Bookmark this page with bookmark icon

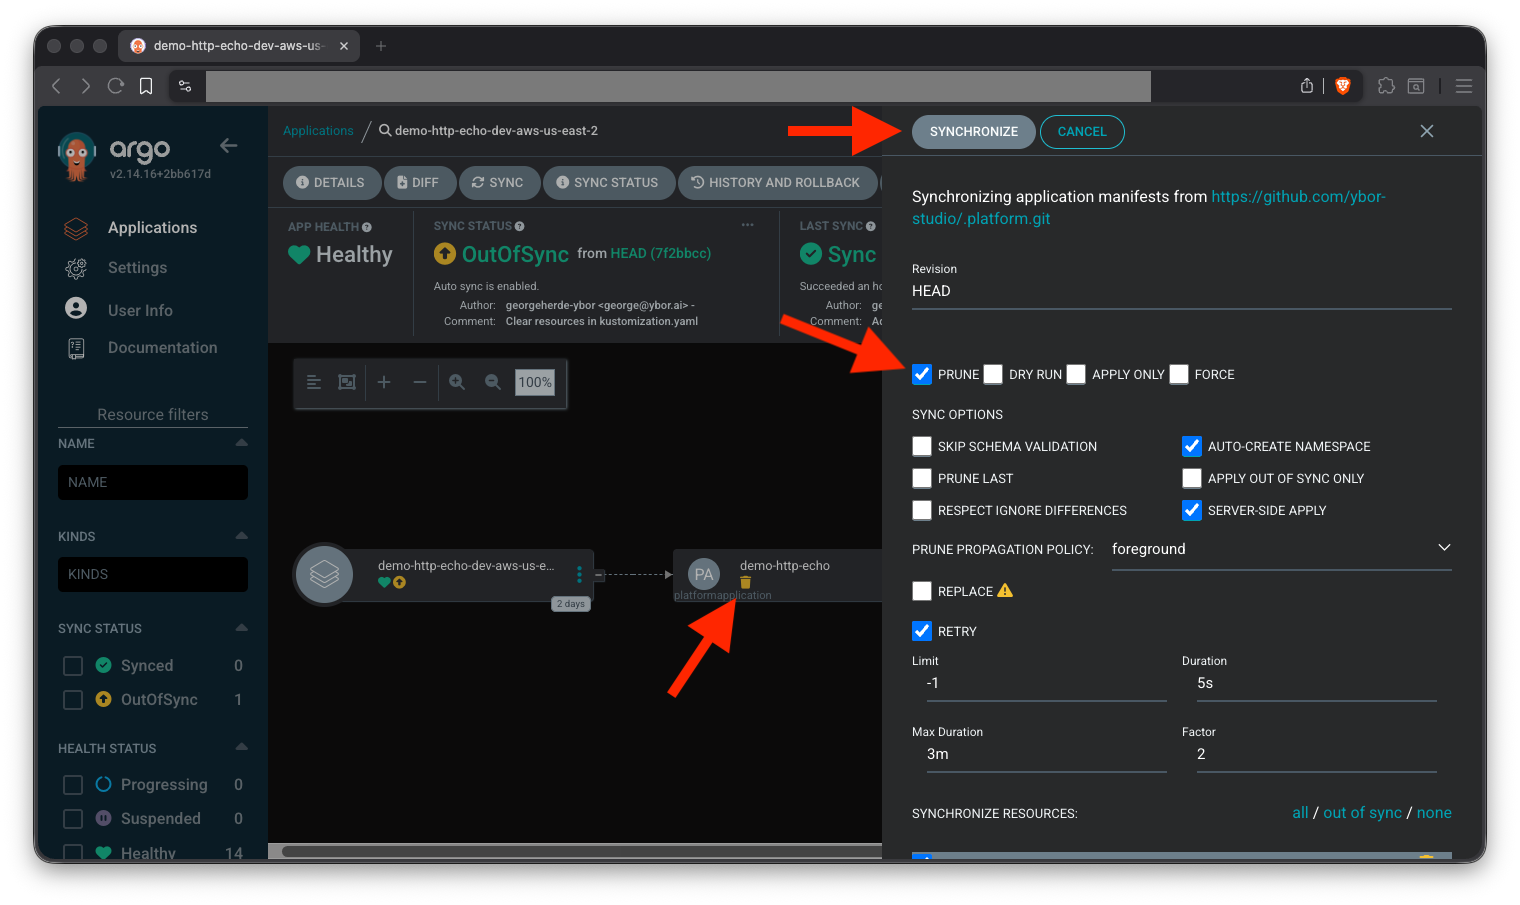click(x=146, y=86)
